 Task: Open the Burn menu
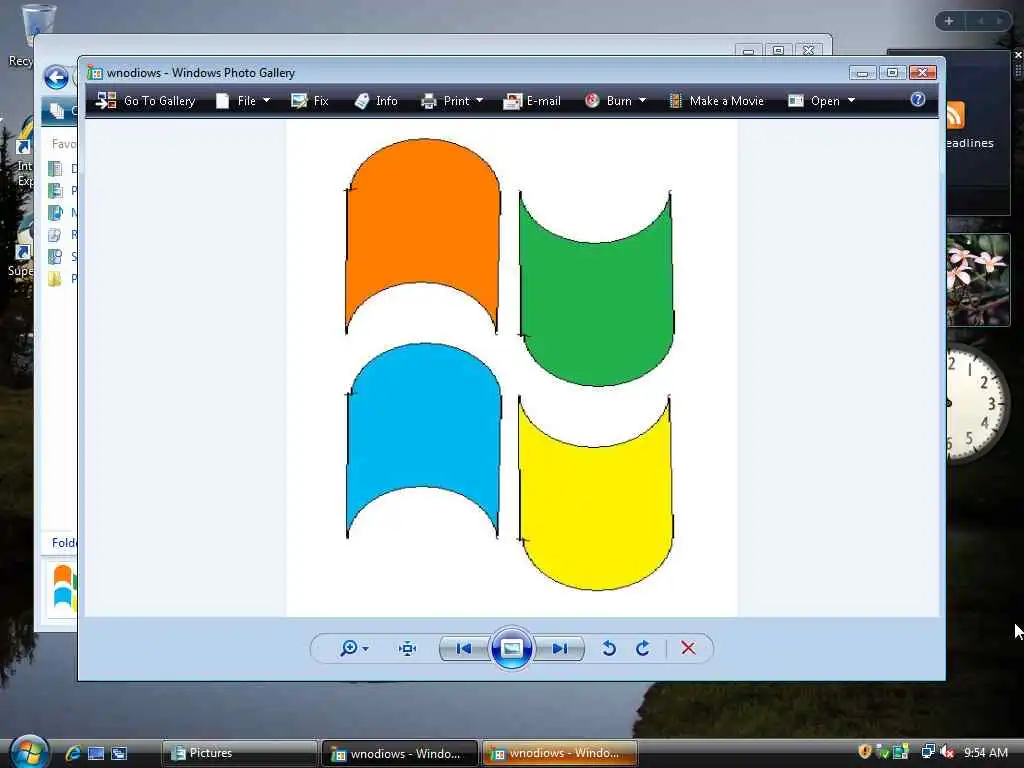615,101
